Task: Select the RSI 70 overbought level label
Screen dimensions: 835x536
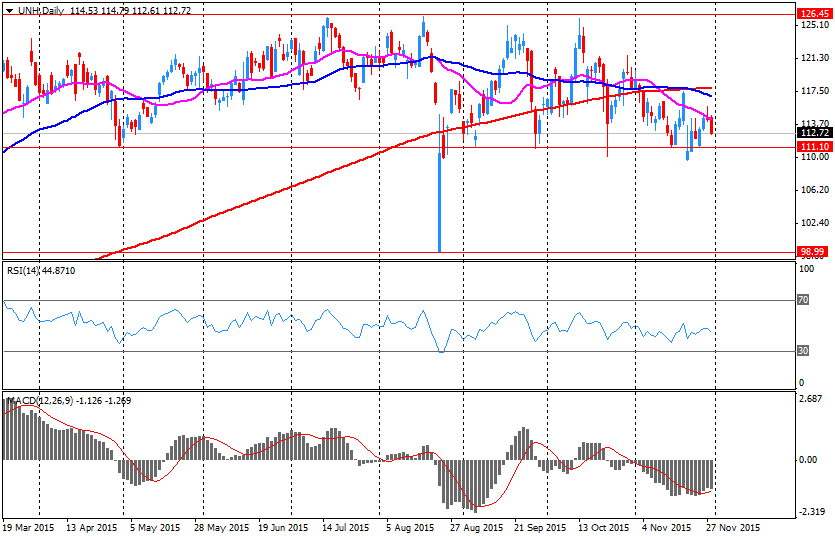Action: [803, 300]
